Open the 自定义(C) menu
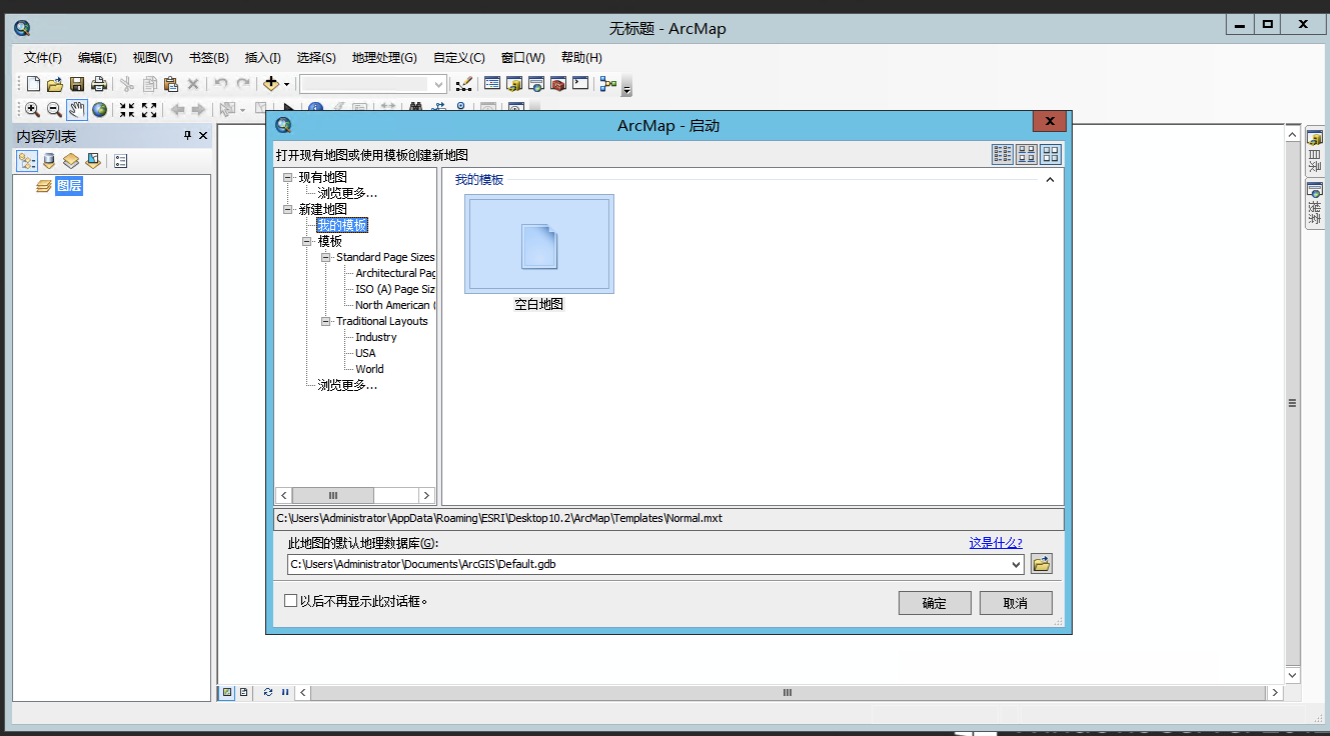Viewport: 1330px width, 736px height. click(x=459, y=58)
